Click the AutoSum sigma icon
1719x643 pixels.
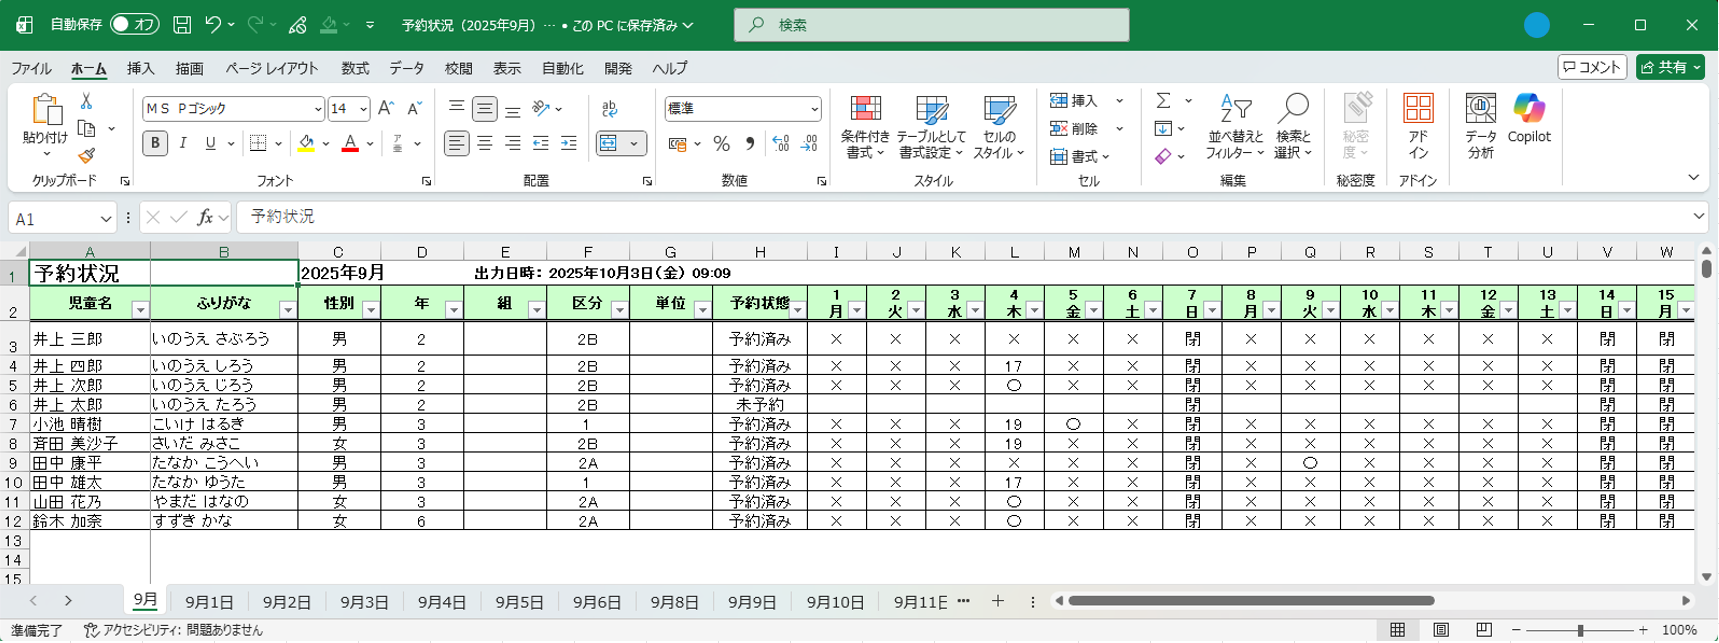pos(1163,101)
